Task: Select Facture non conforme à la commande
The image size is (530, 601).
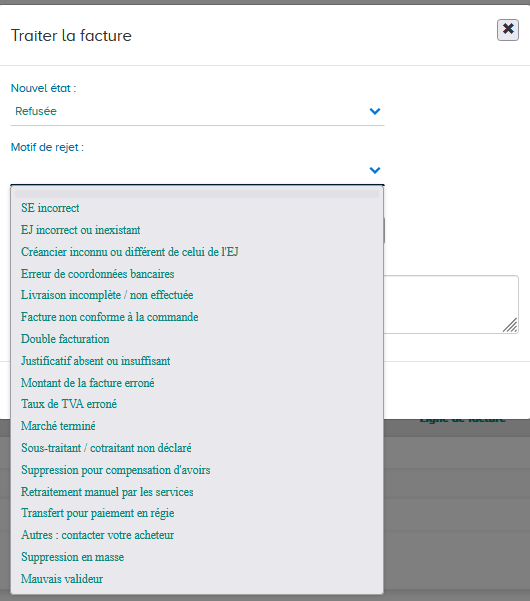Action: 197,317
